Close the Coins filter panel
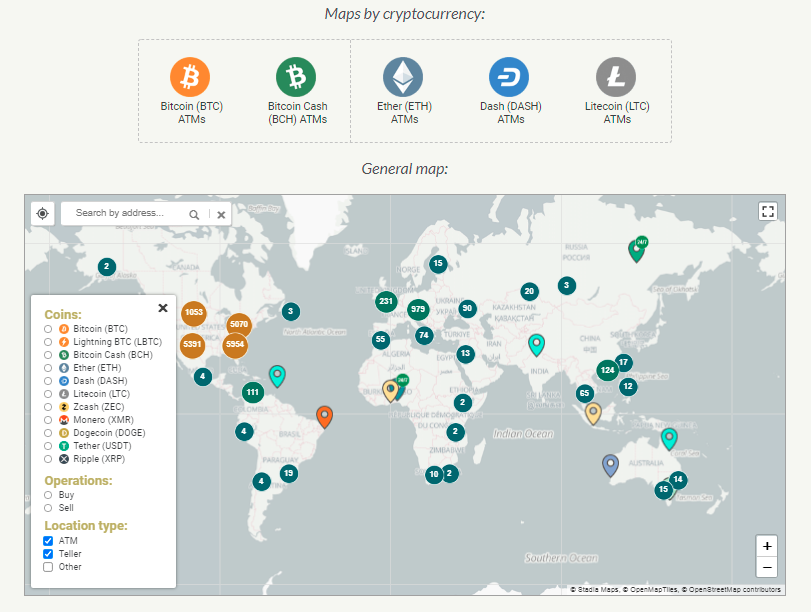The image size is (811, 612). 163,308
